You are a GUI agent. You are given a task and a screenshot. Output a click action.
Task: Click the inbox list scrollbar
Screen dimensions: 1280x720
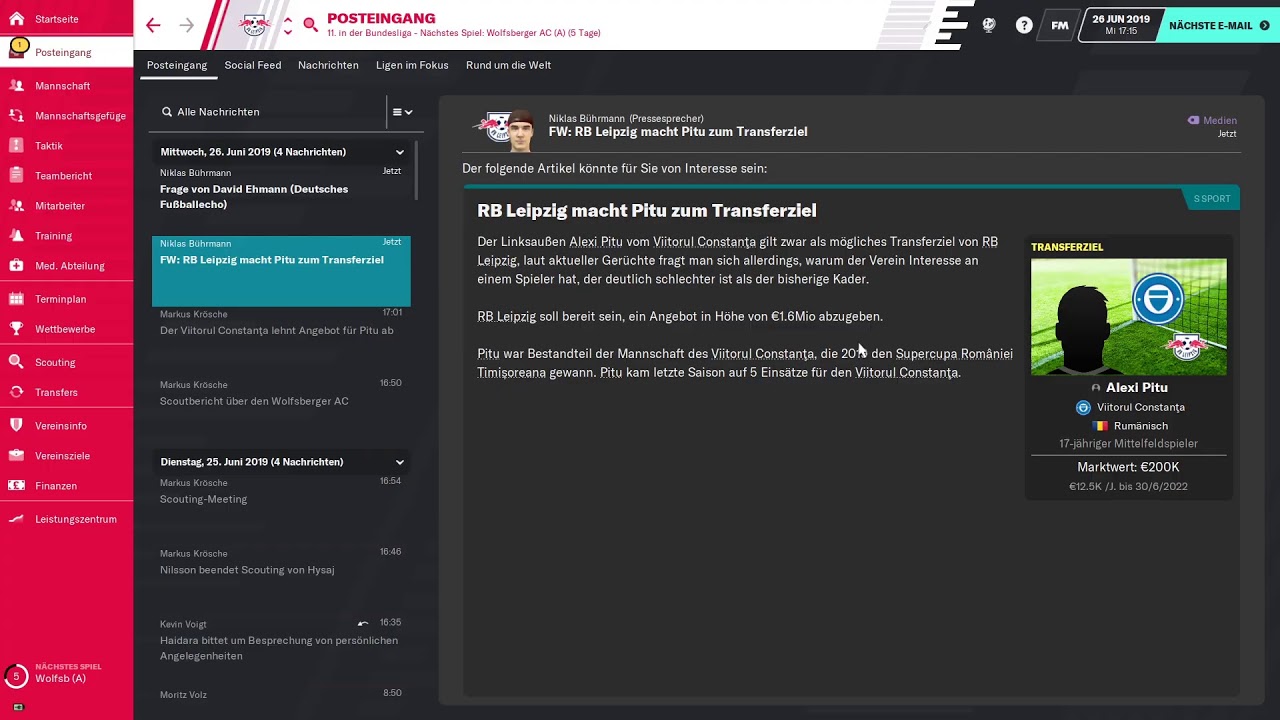point(416,172)
